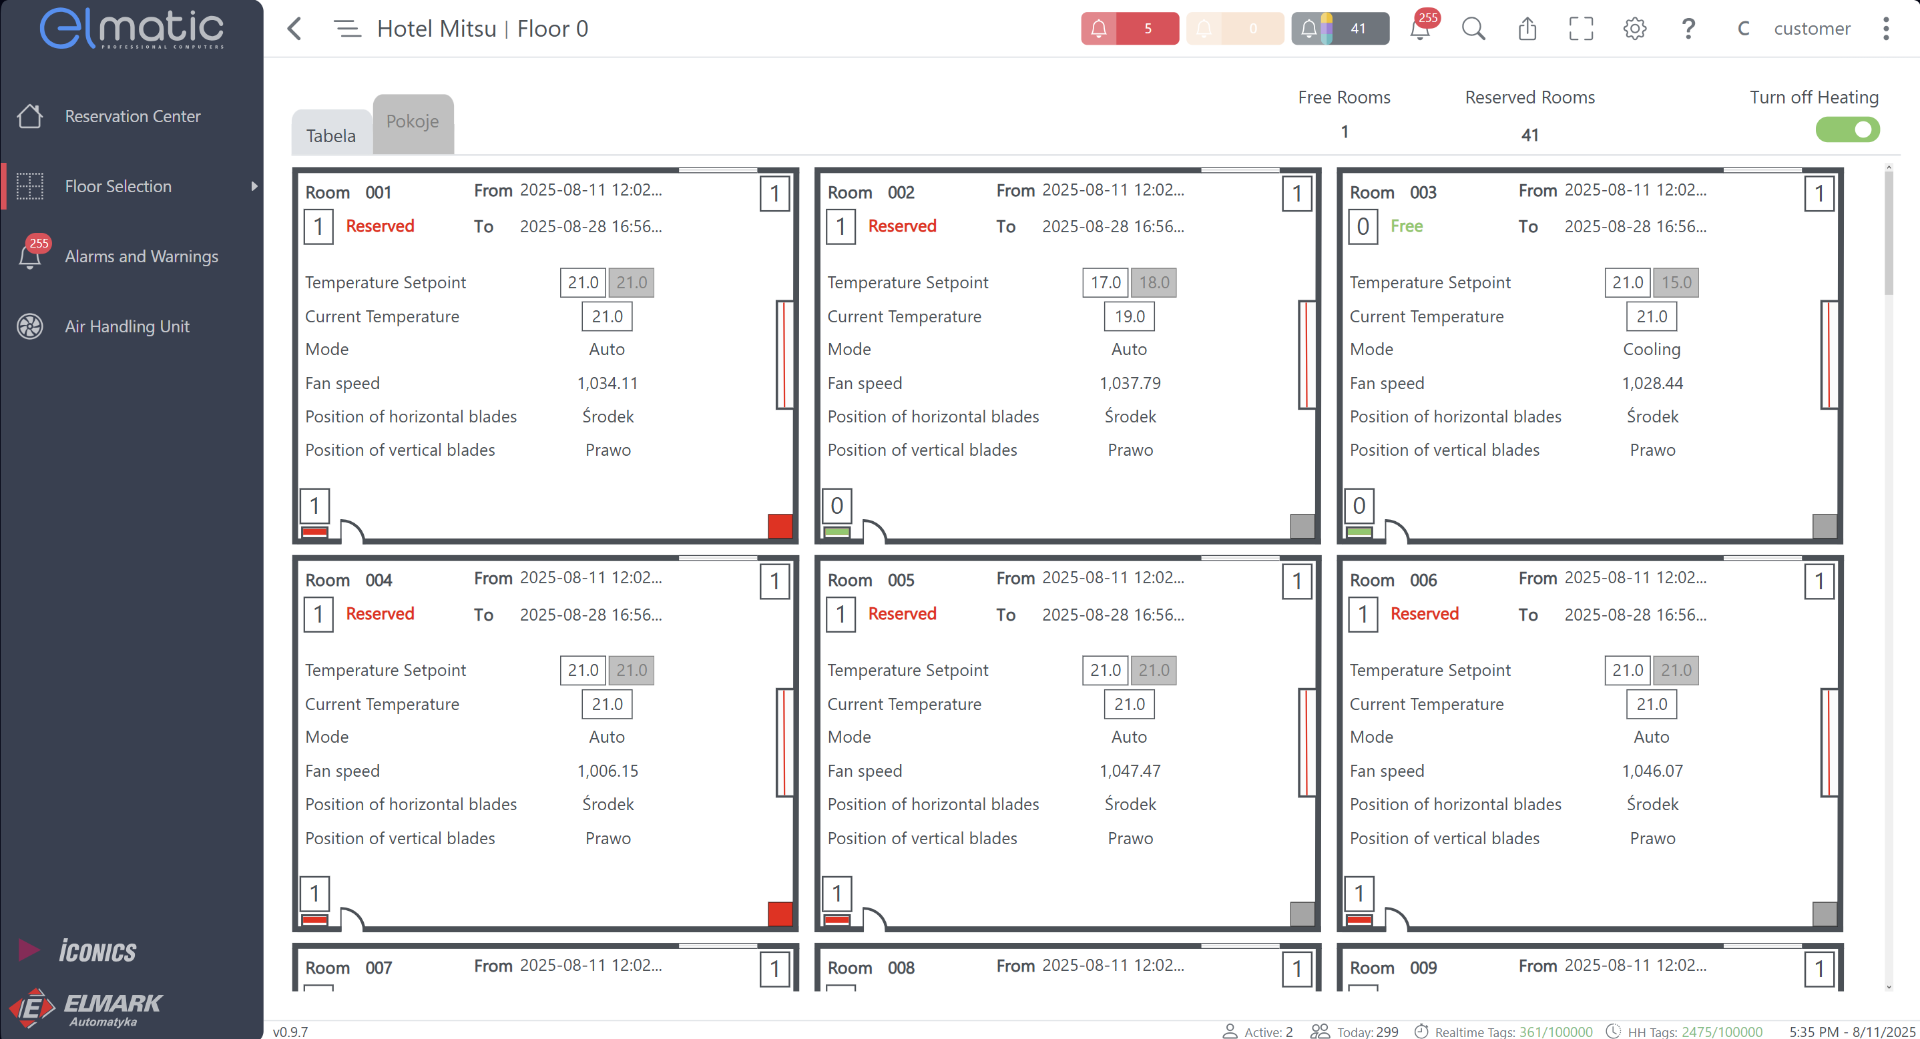Switch to the Tabela tab
The image size is (1920, 1039).
pos(331,135)
